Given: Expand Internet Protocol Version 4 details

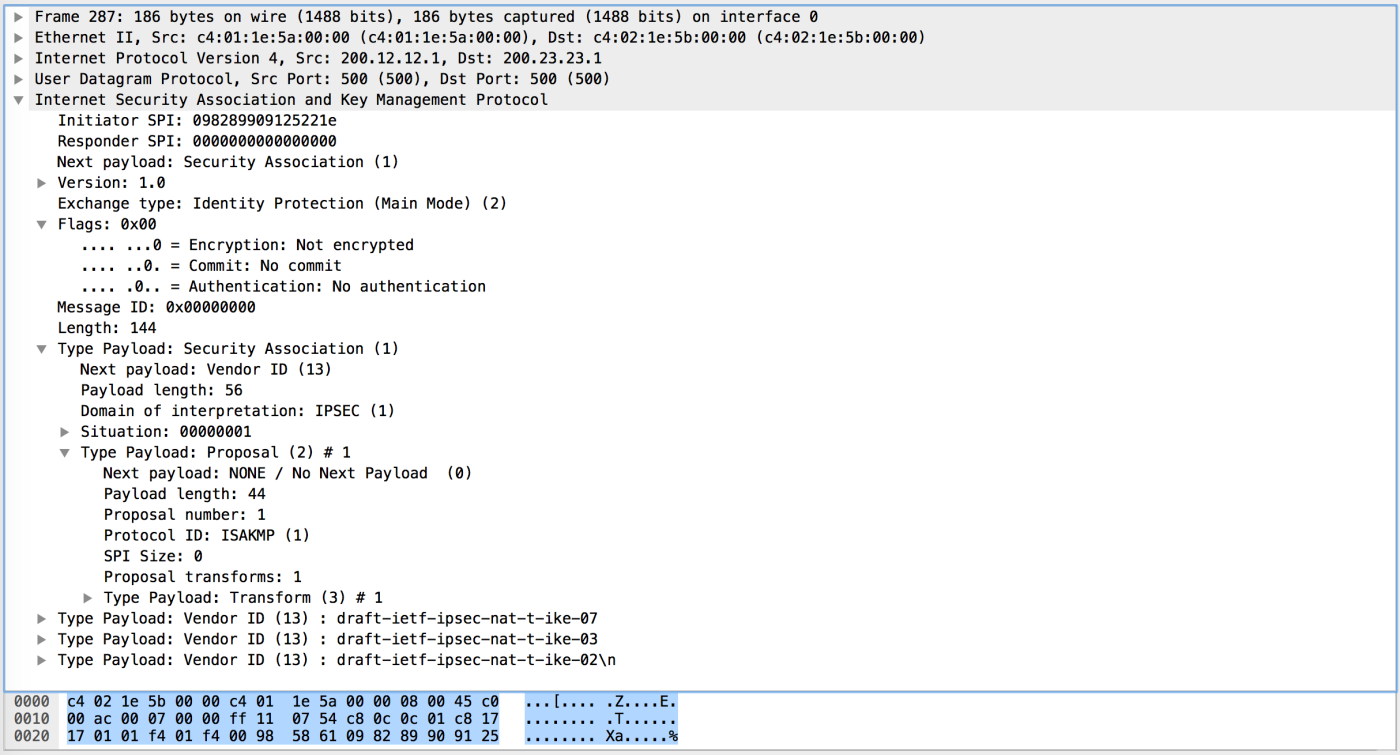Looking at the screenshot, I should (x=18, y=58).
